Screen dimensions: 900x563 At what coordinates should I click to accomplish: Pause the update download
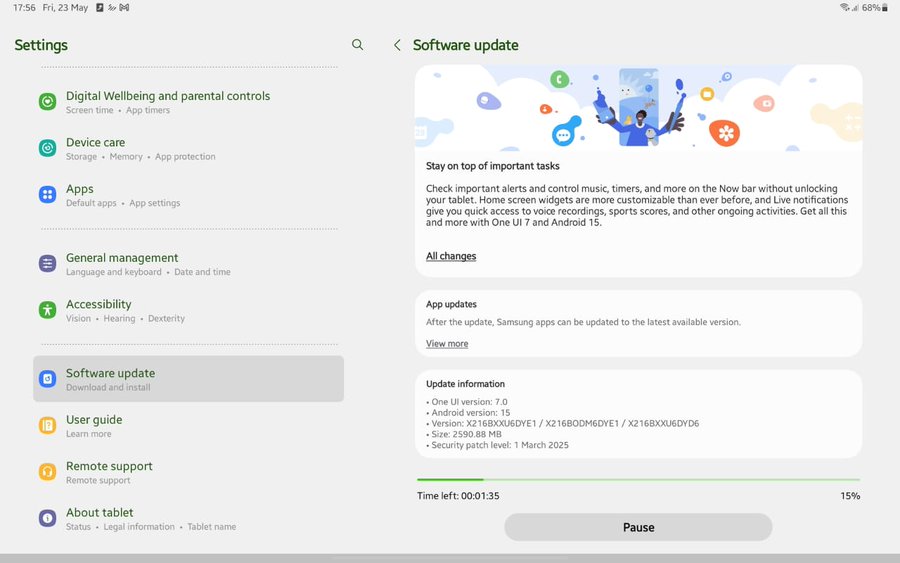point(638,527)
